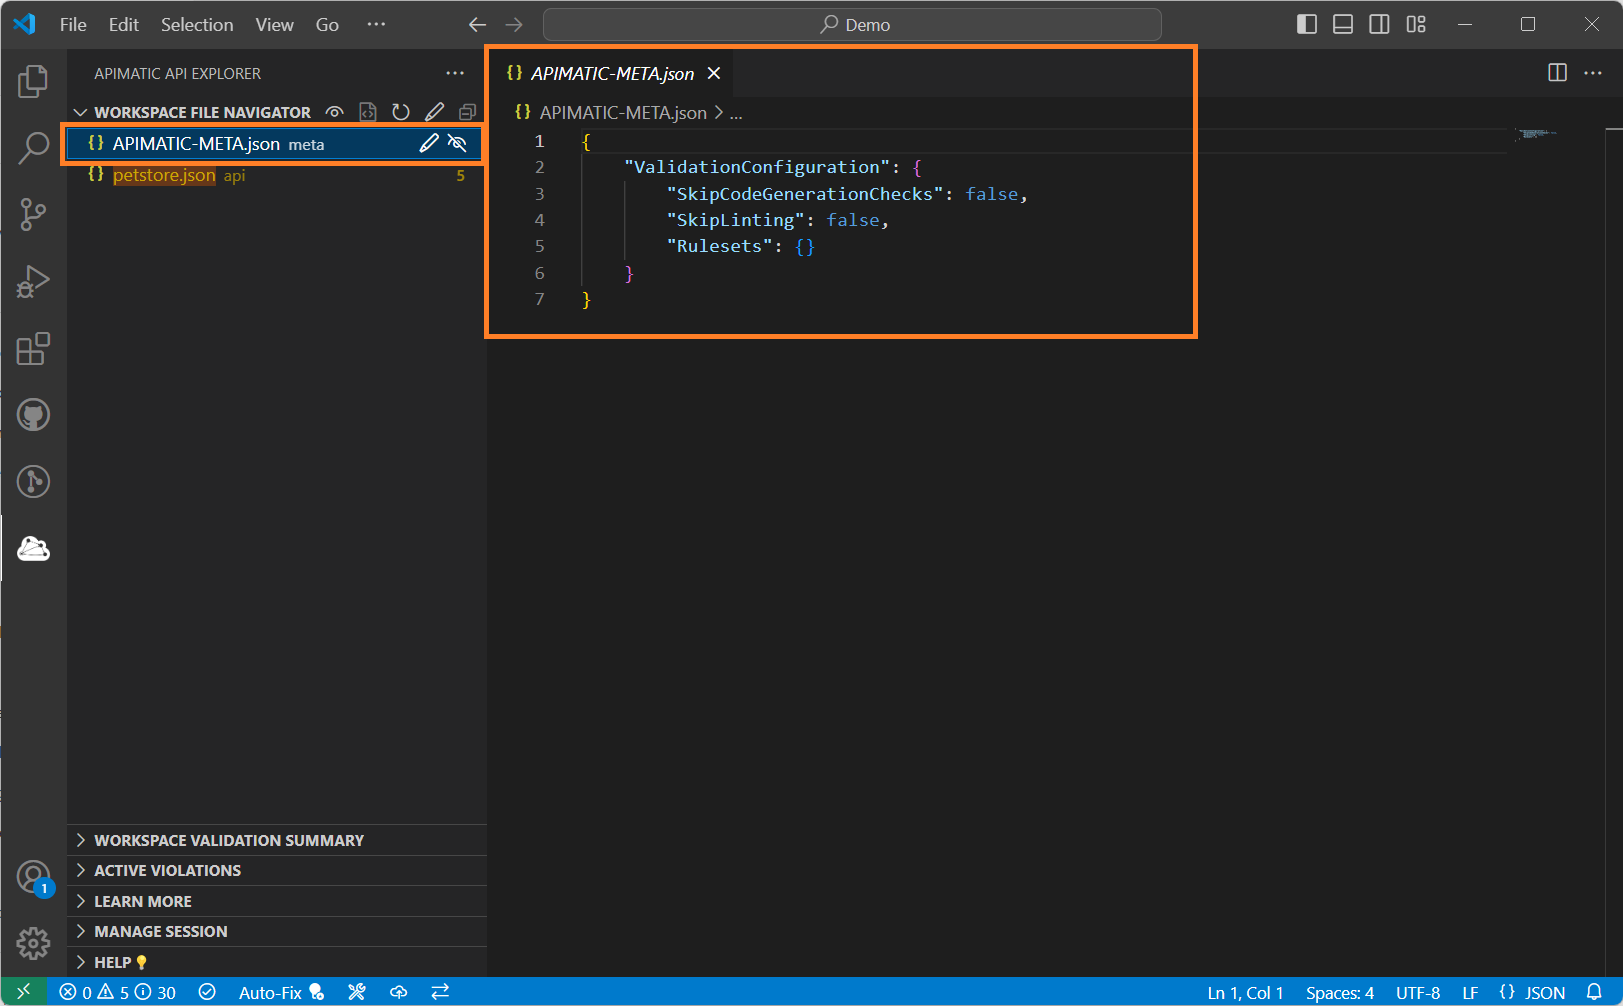Select the APIMATIC-META.json editor tab
The image size is (1623, 1006).
(x=612, y=73)
